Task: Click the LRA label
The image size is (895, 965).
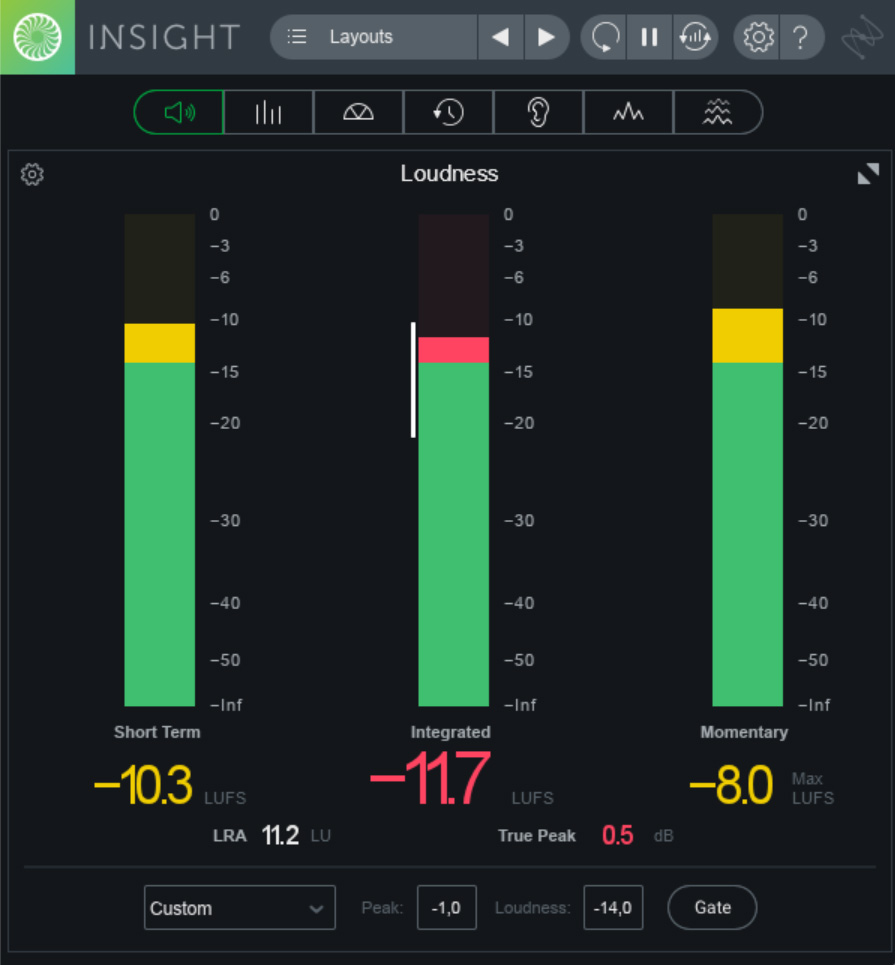Action: [x=230, y=836]
